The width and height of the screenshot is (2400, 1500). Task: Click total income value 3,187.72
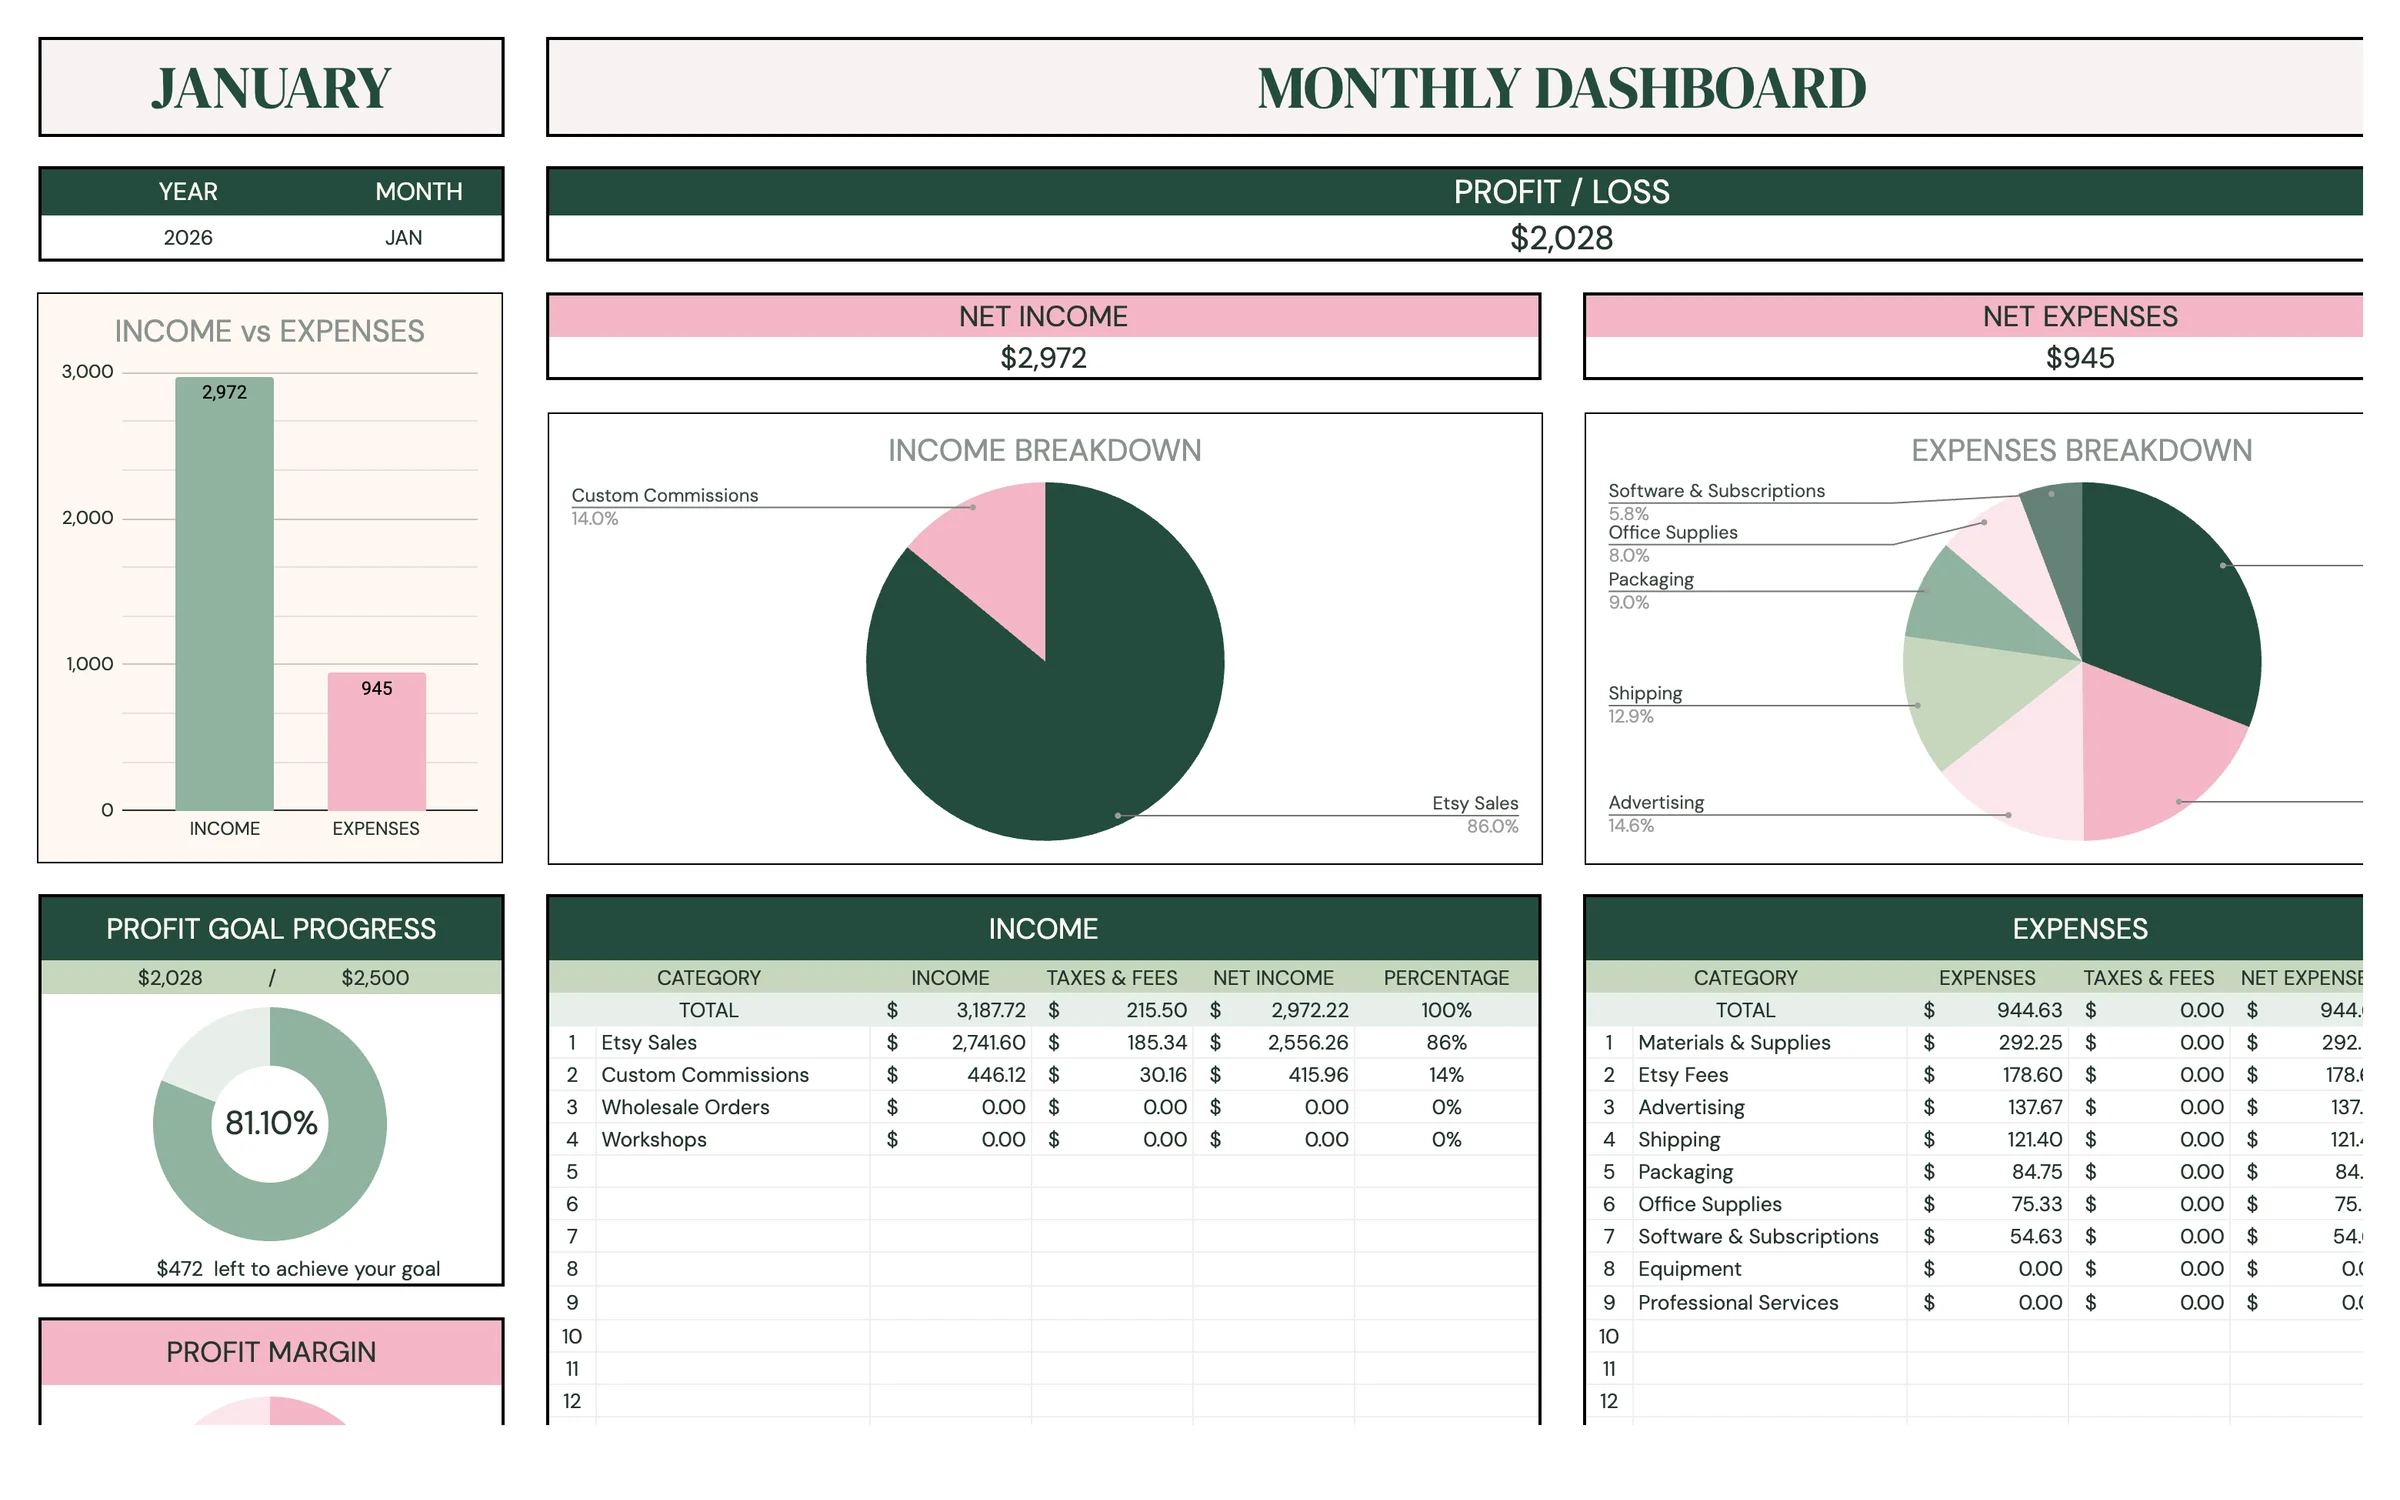[990, 1010]
